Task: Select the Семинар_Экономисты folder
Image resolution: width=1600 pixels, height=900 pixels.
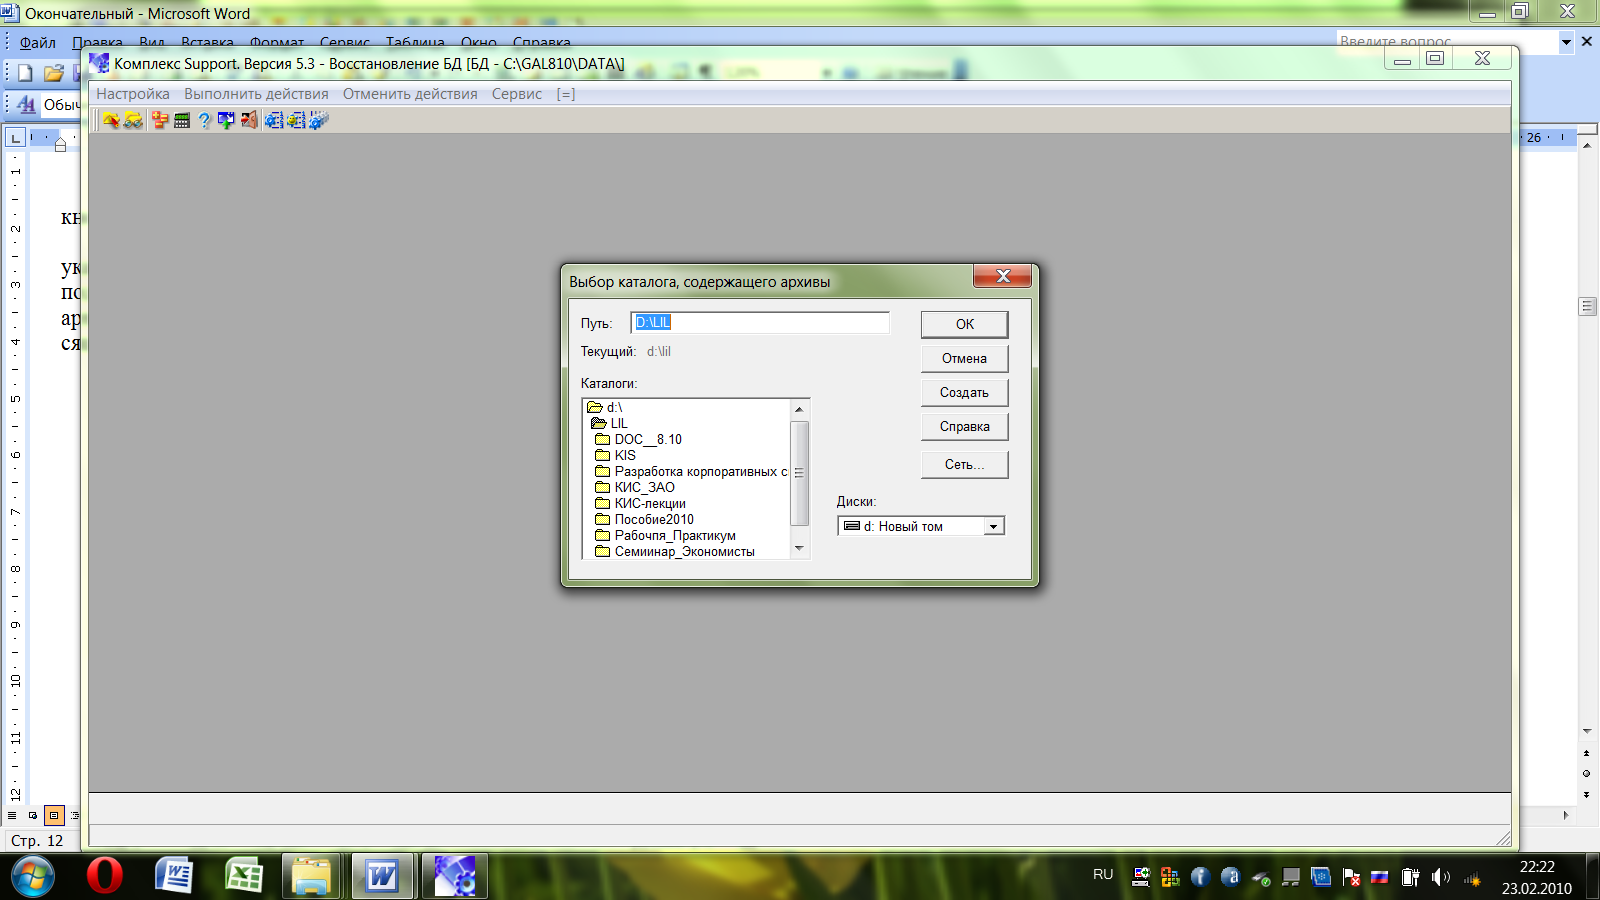Action: (x=675, y=551)
